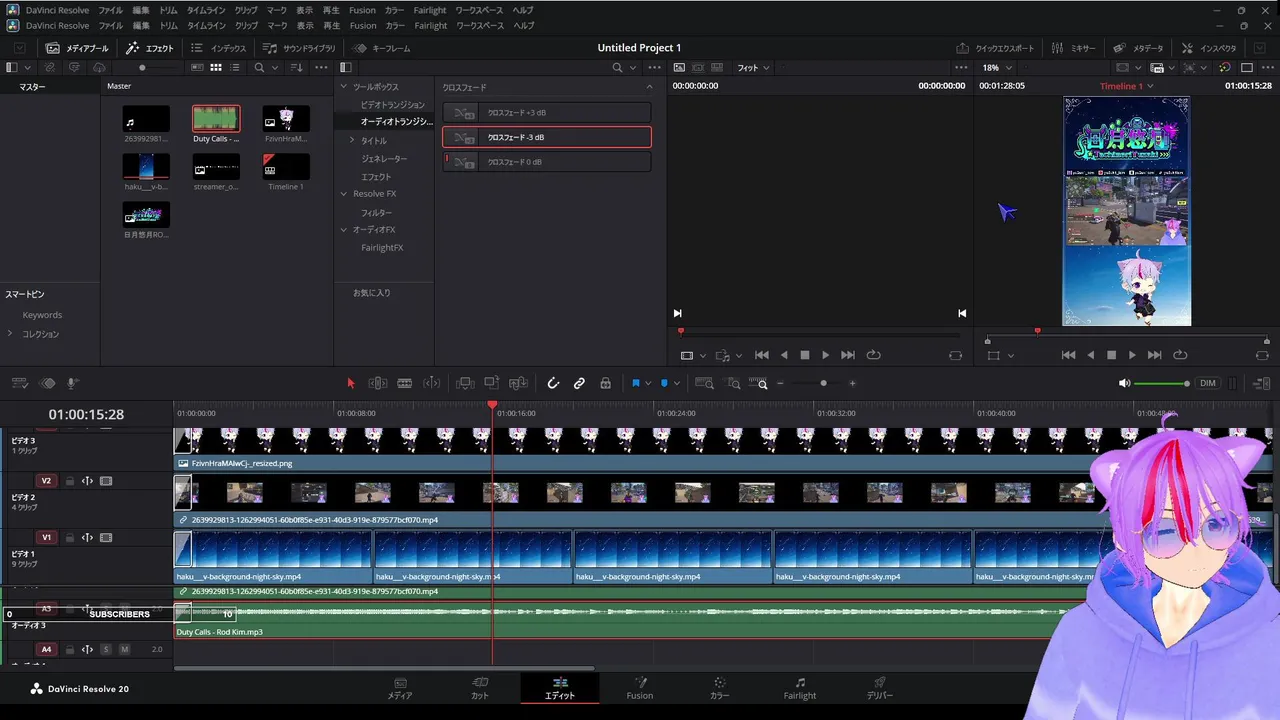Open the 18% viewer zoom dropdown
The width and height of the screenshot is (1280, 720).
pyautogui.click(x=996, y=67)
